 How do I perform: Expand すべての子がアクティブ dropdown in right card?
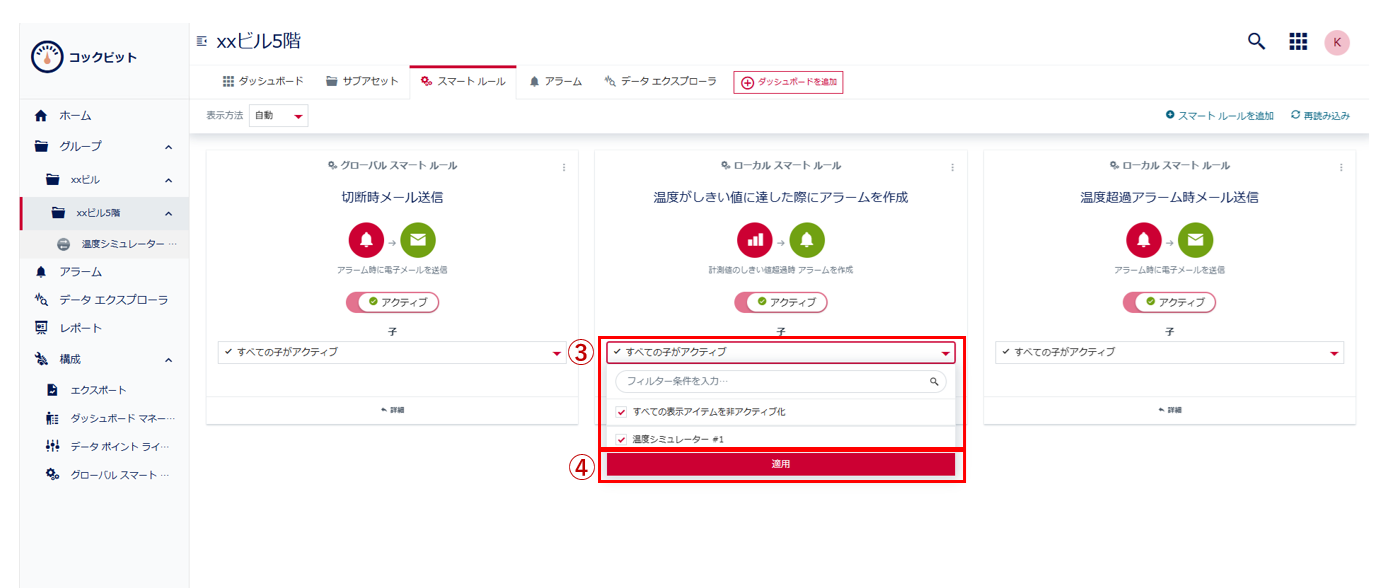point(1169,352)
